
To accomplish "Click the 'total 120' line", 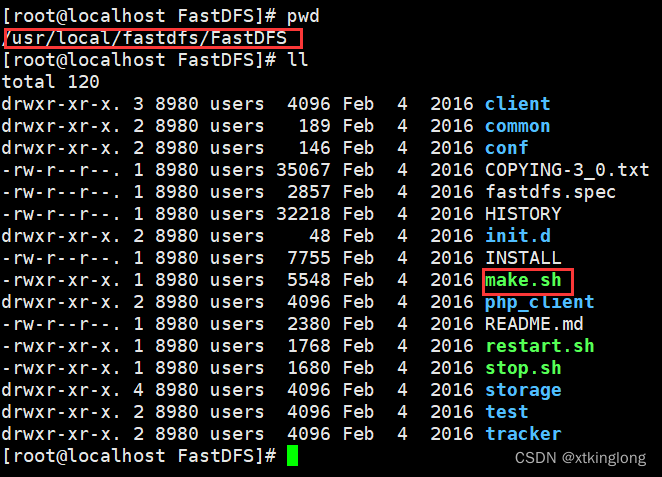I will (51, 81).
